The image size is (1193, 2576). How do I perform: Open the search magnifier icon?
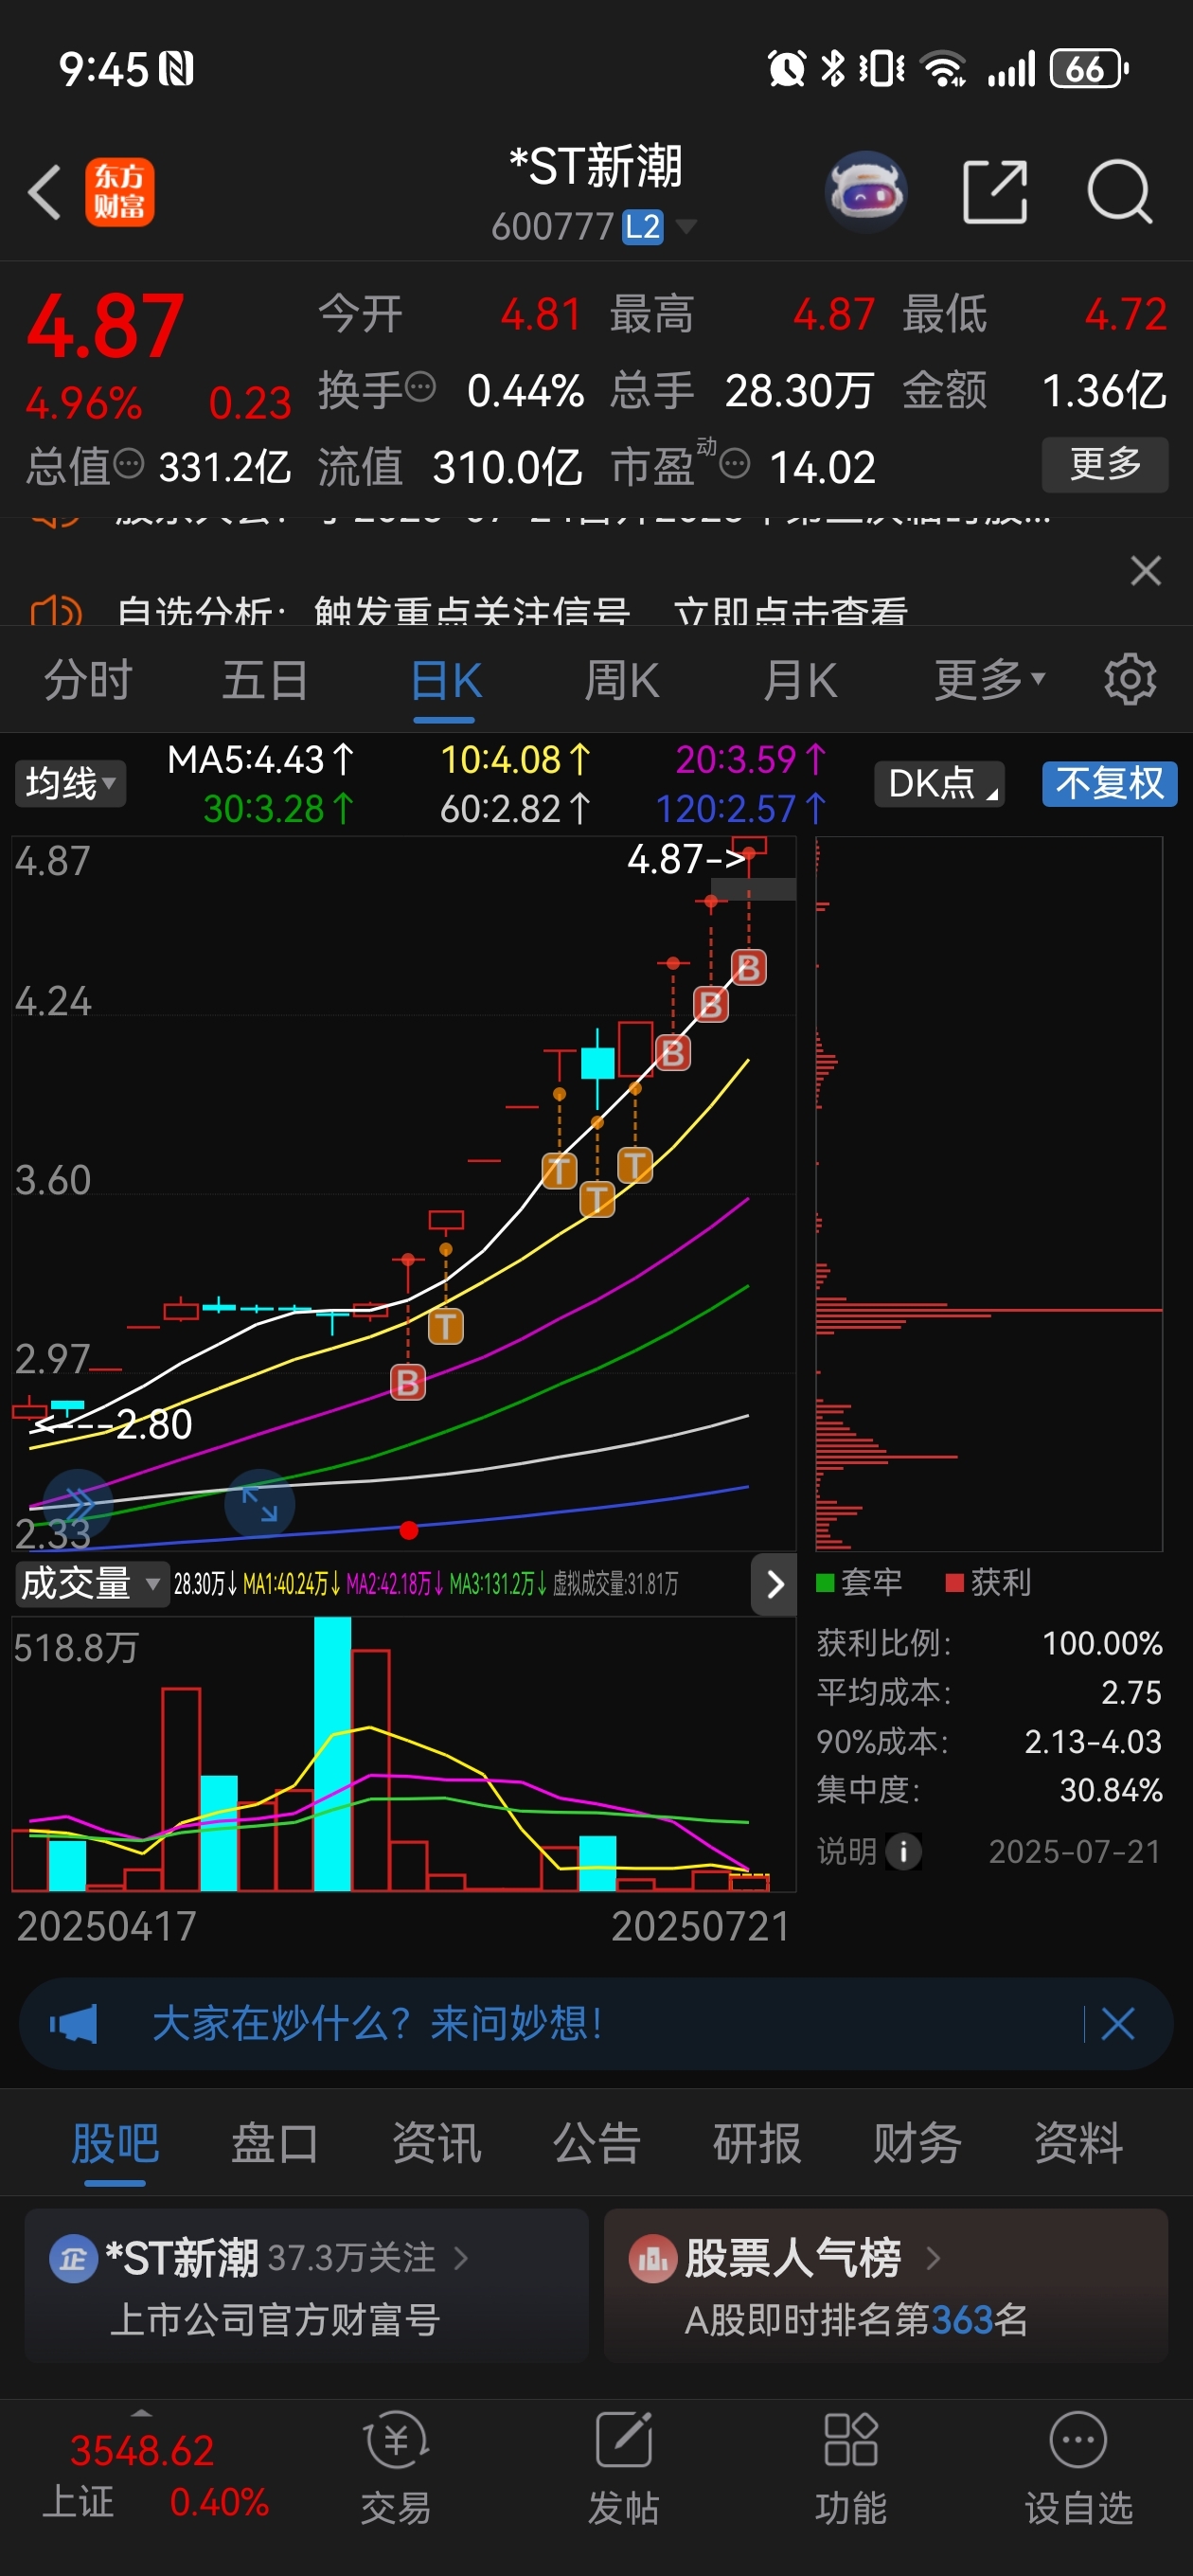click(1119, 191)
